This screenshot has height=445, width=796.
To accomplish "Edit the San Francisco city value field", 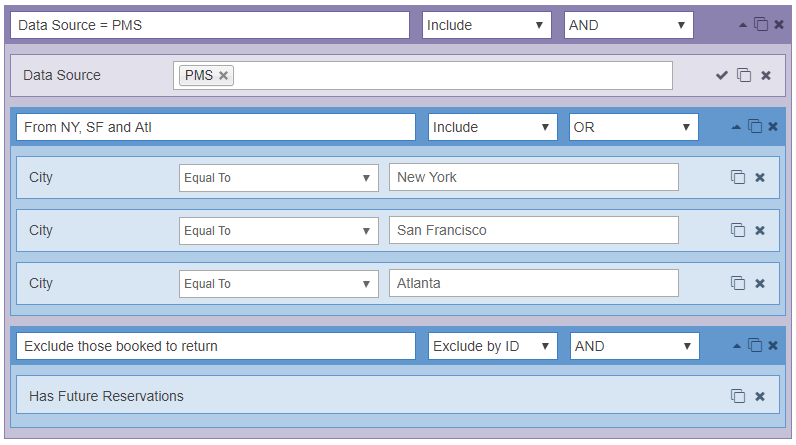I will [534, 230].
